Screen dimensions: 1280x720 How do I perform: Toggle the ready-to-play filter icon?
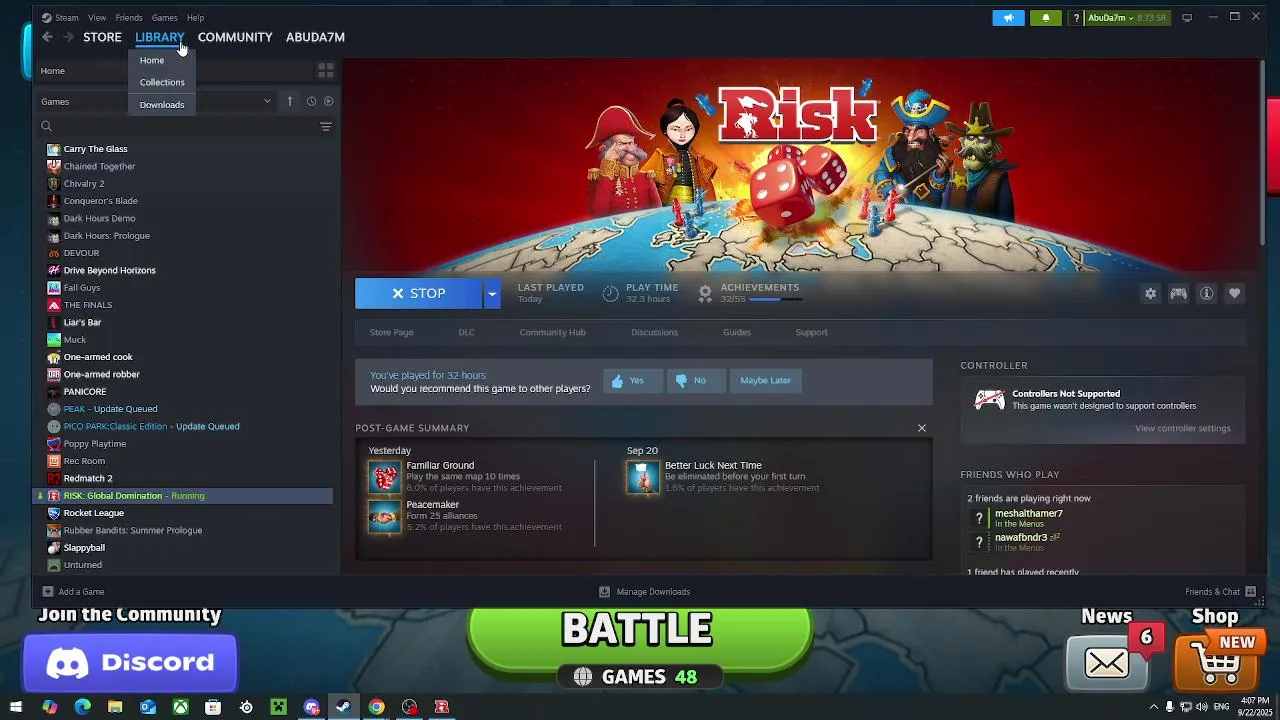(329, 101)
